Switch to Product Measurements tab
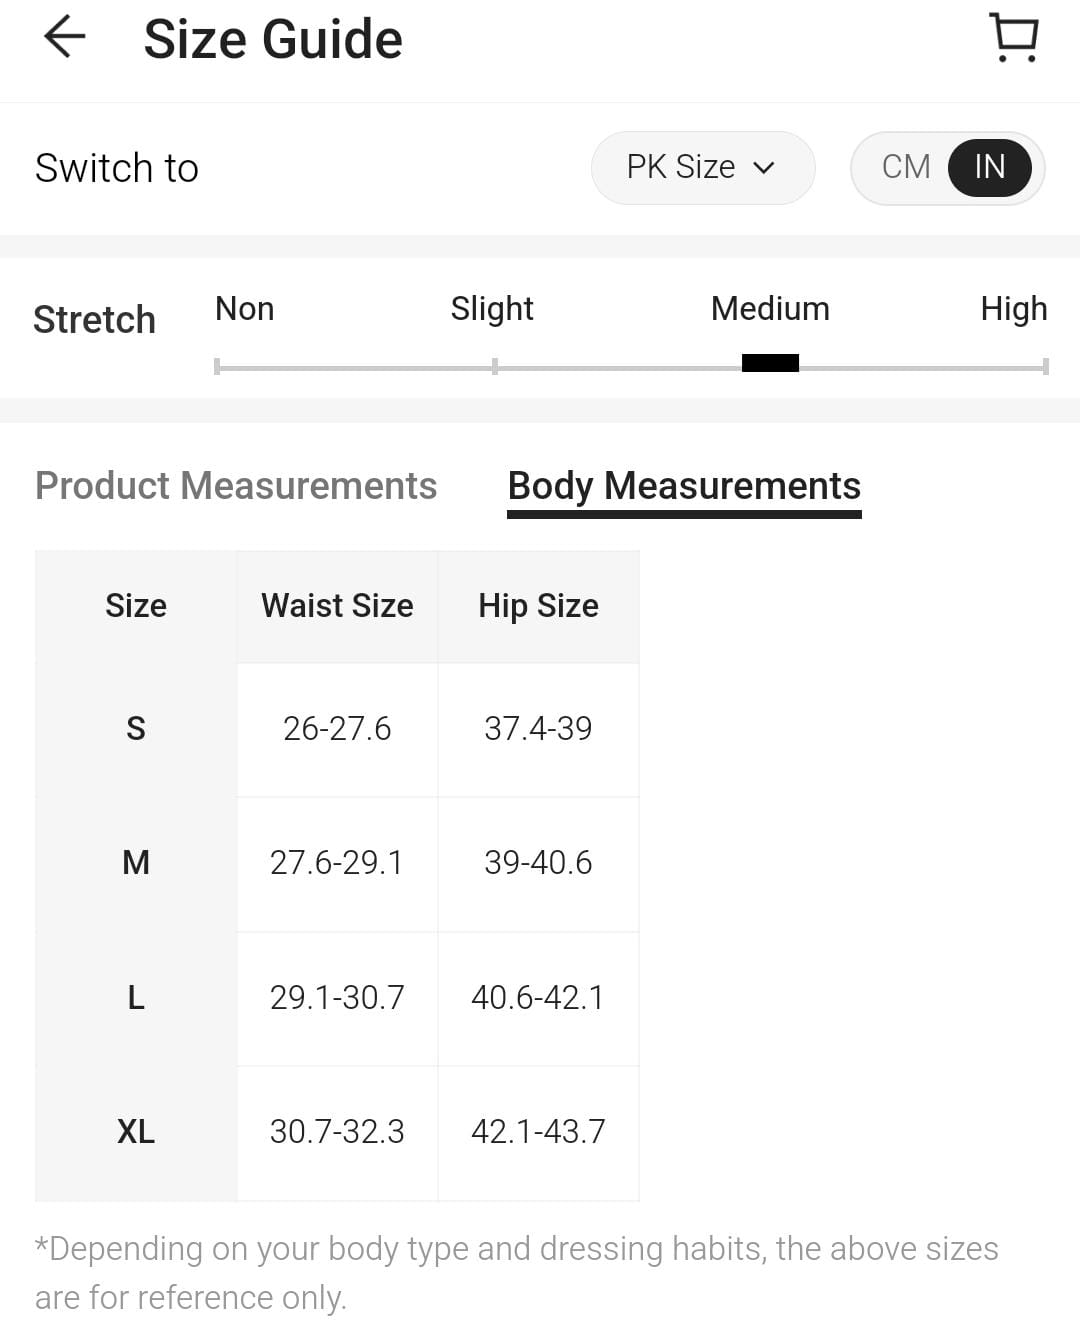The width and height of the screenshot is (1080, 1343). [x=236, y=486]
